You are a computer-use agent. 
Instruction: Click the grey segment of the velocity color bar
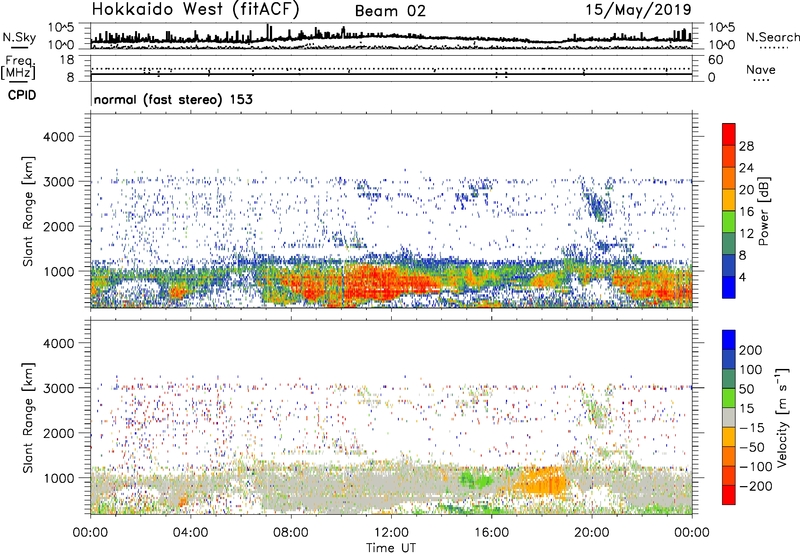729,417
